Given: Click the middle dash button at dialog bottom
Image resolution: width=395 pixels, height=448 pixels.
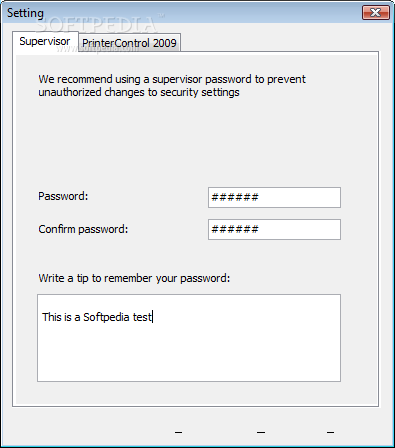Looking at the screenshot, I should [x=261, y=433].
